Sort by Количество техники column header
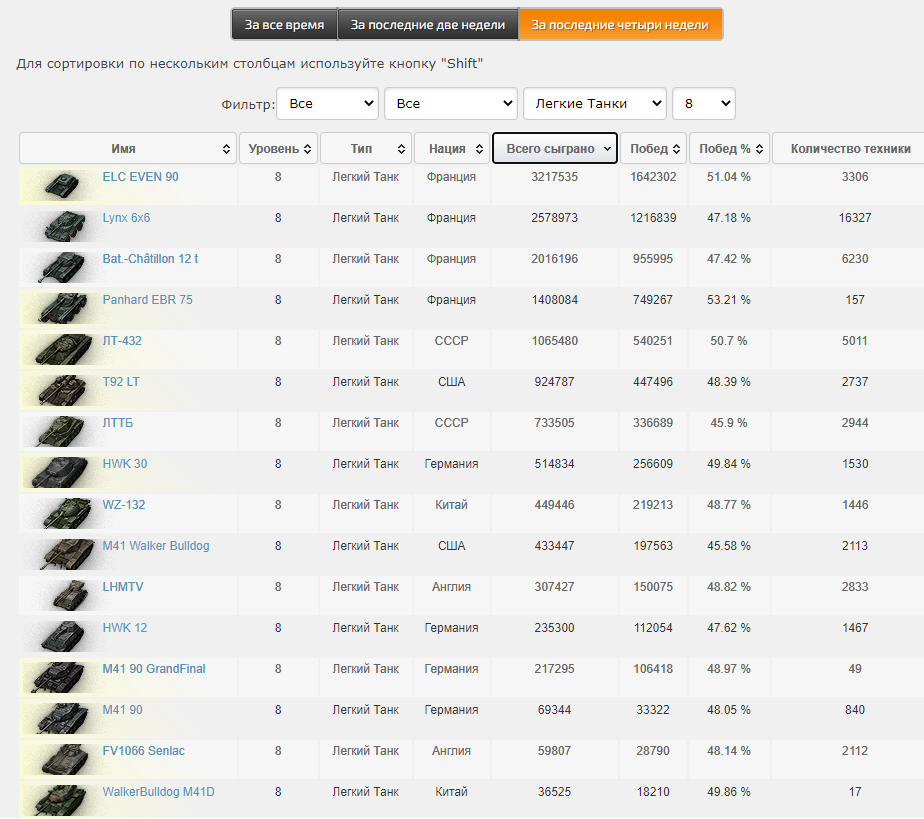The image size is (924, 819). 850,149
